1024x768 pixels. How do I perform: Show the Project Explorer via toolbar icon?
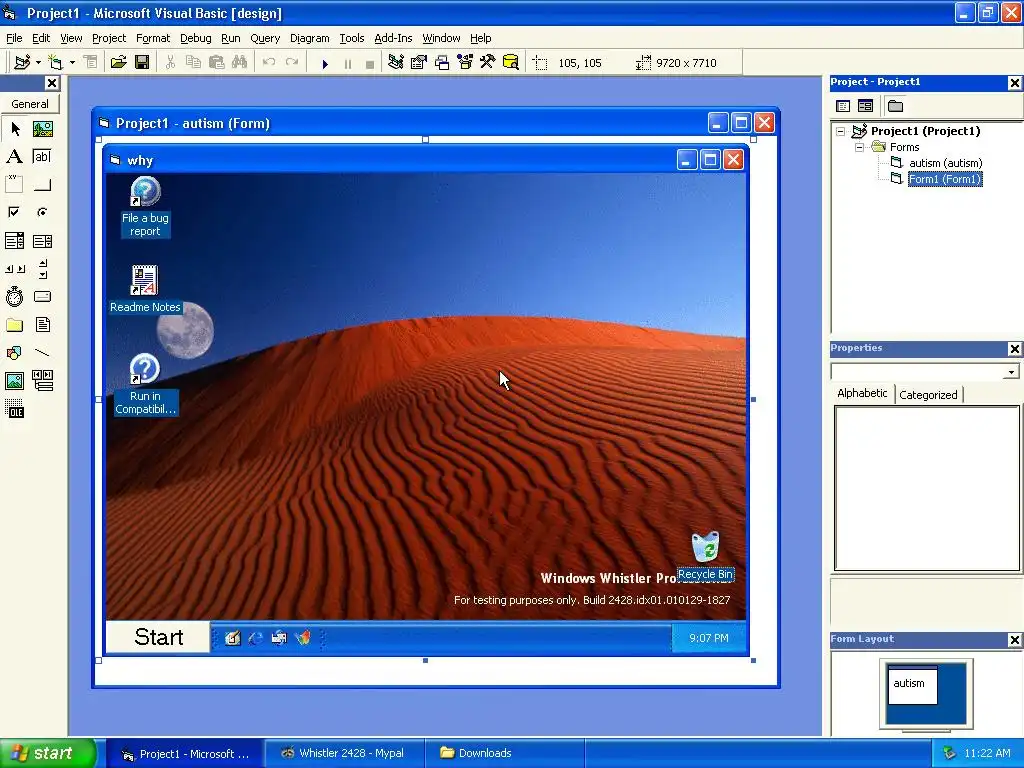tap(395, 63)
